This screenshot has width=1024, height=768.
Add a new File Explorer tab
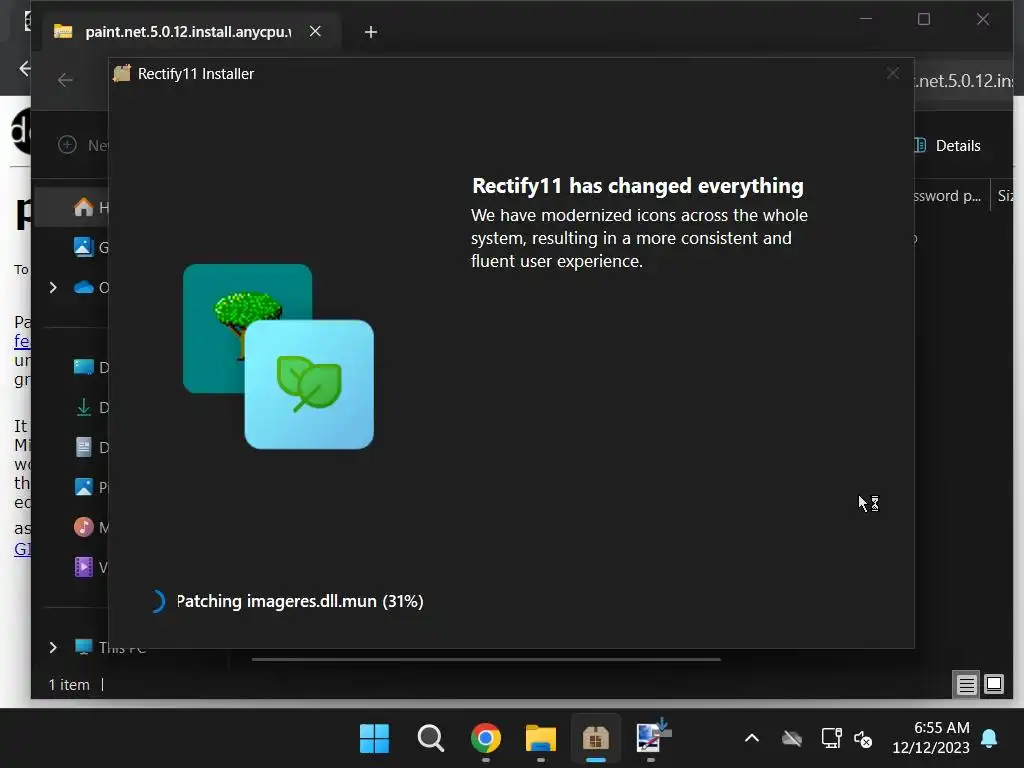click(x=370, y=32)
